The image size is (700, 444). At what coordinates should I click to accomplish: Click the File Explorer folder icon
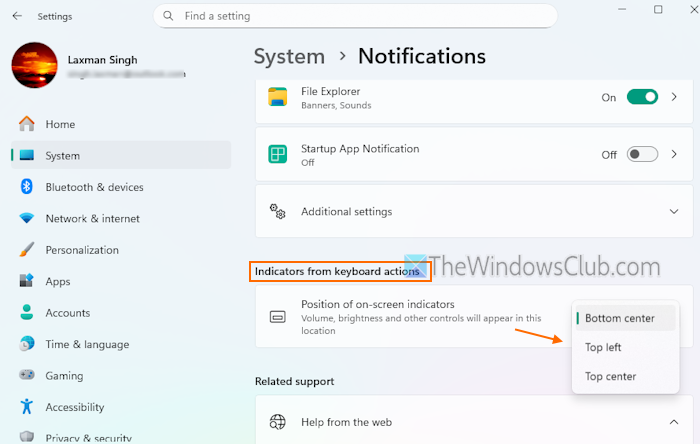(x=278, y=97)
